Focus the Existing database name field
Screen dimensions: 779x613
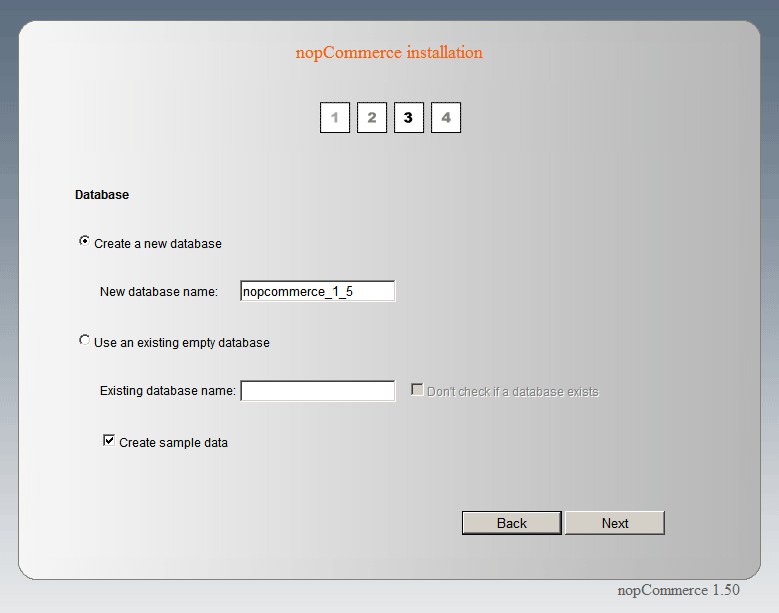point(317,391)
